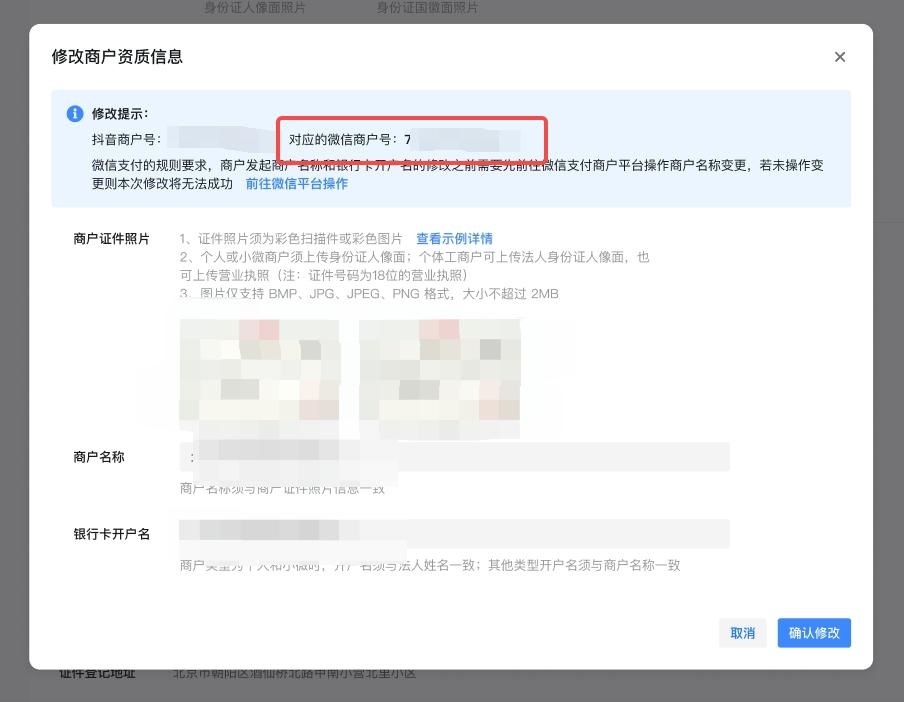Close the 修改商户资质信息 dialog
904x702 pixels.
pyautogui.click(x=839, y=56)
